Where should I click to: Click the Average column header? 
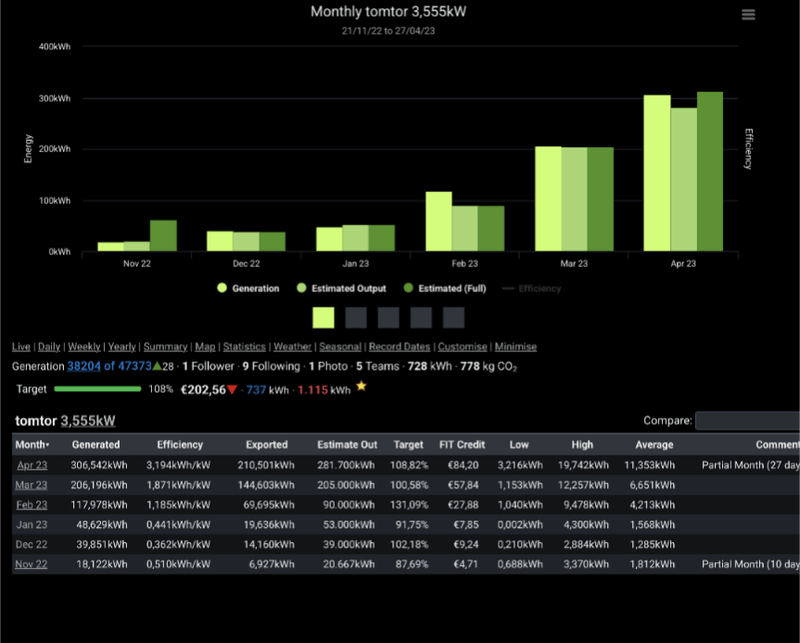pyautogui.click(x=655, y=444)
